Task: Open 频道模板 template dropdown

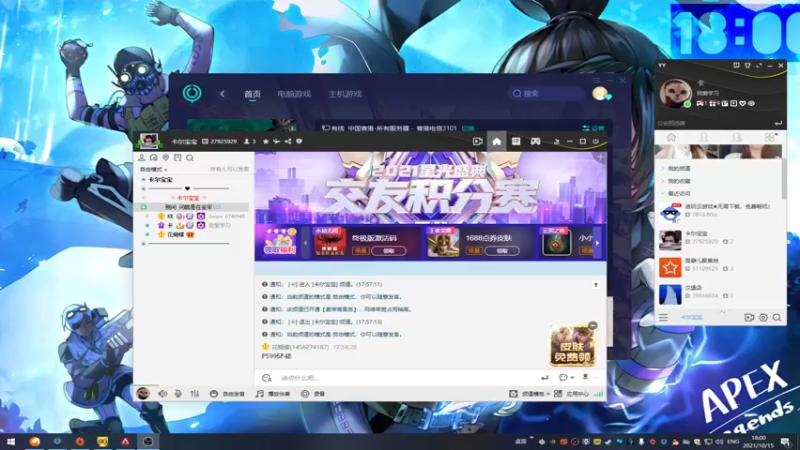Action: 530,394
